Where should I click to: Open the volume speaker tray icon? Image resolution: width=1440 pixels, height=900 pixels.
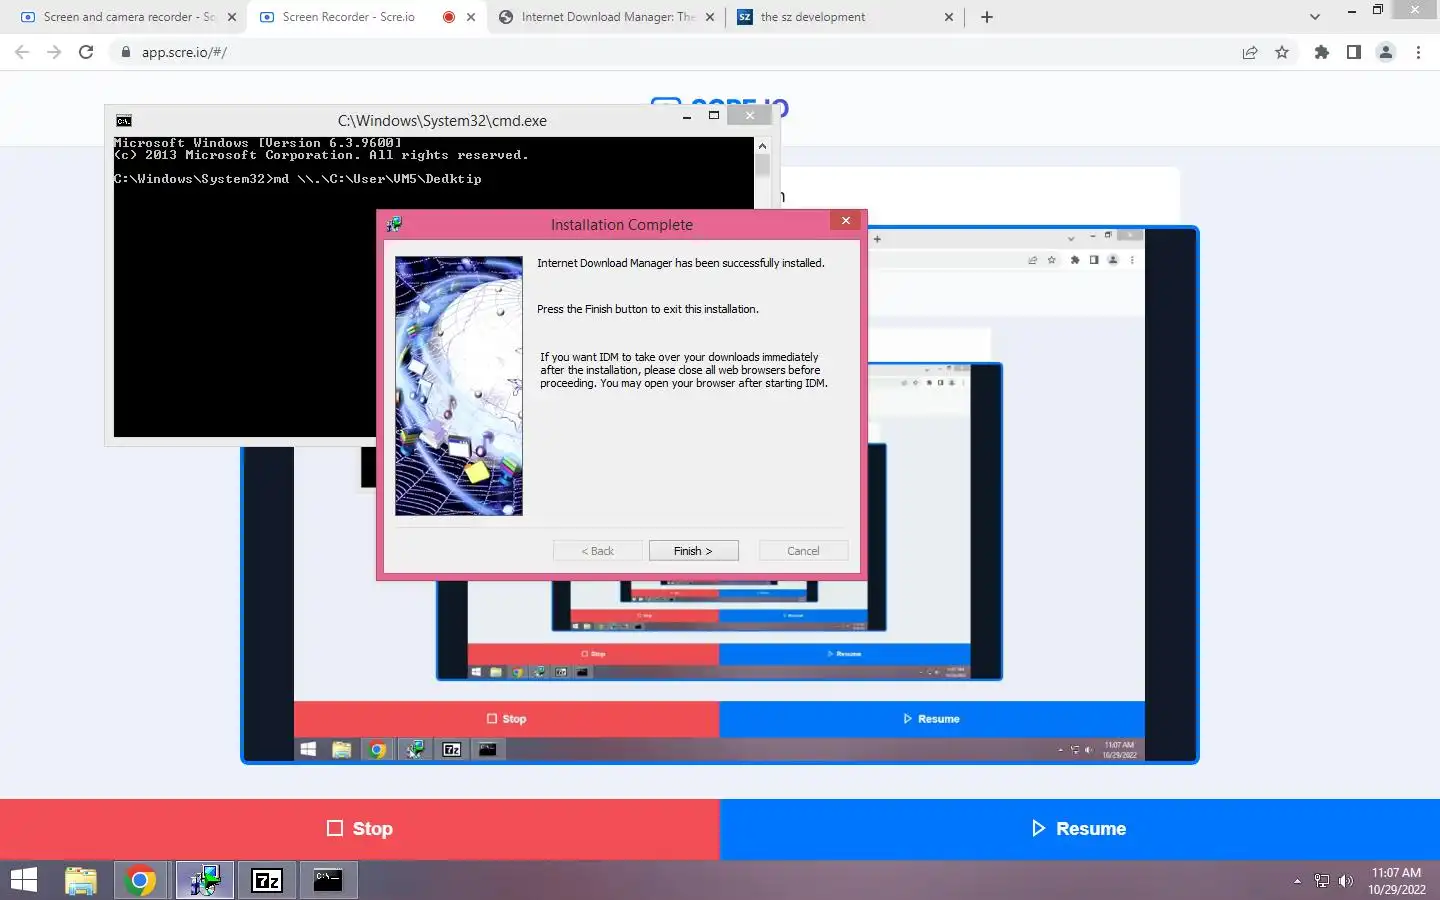(1346, 881)
